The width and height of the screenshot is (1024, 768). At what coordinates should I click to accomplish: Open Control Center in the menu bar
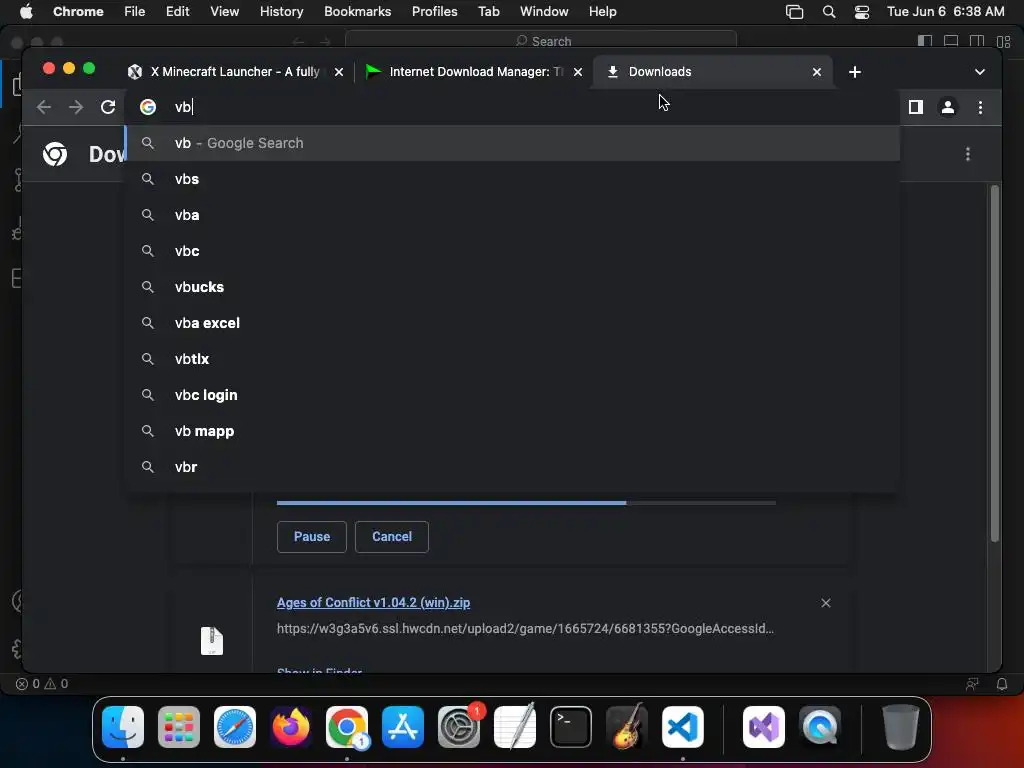862,12
